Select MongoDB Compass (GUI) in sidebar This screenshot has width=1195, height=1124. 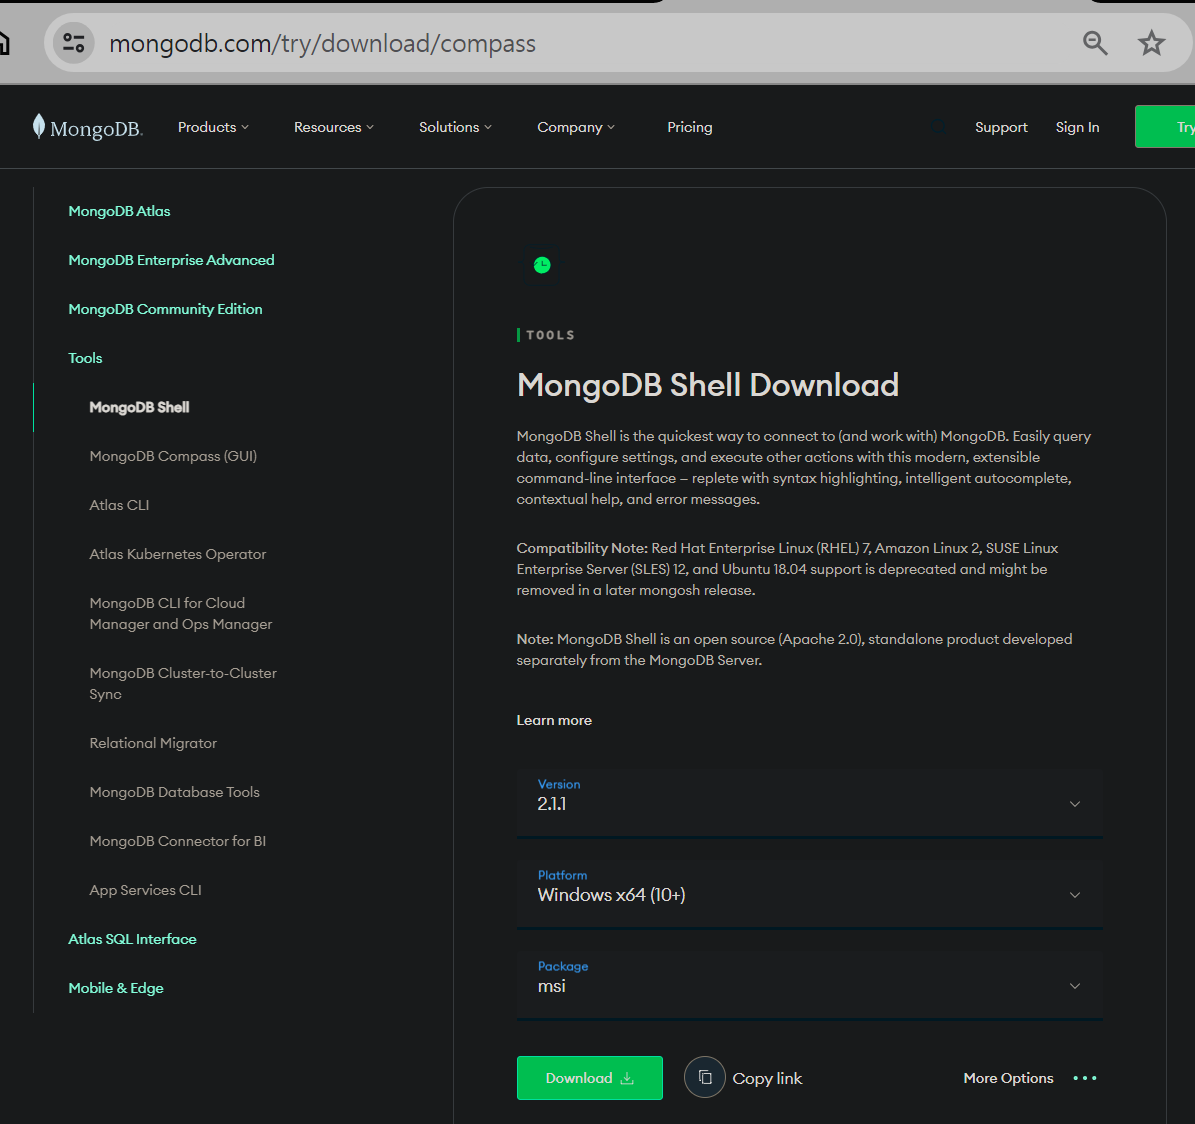pos(173,456)
